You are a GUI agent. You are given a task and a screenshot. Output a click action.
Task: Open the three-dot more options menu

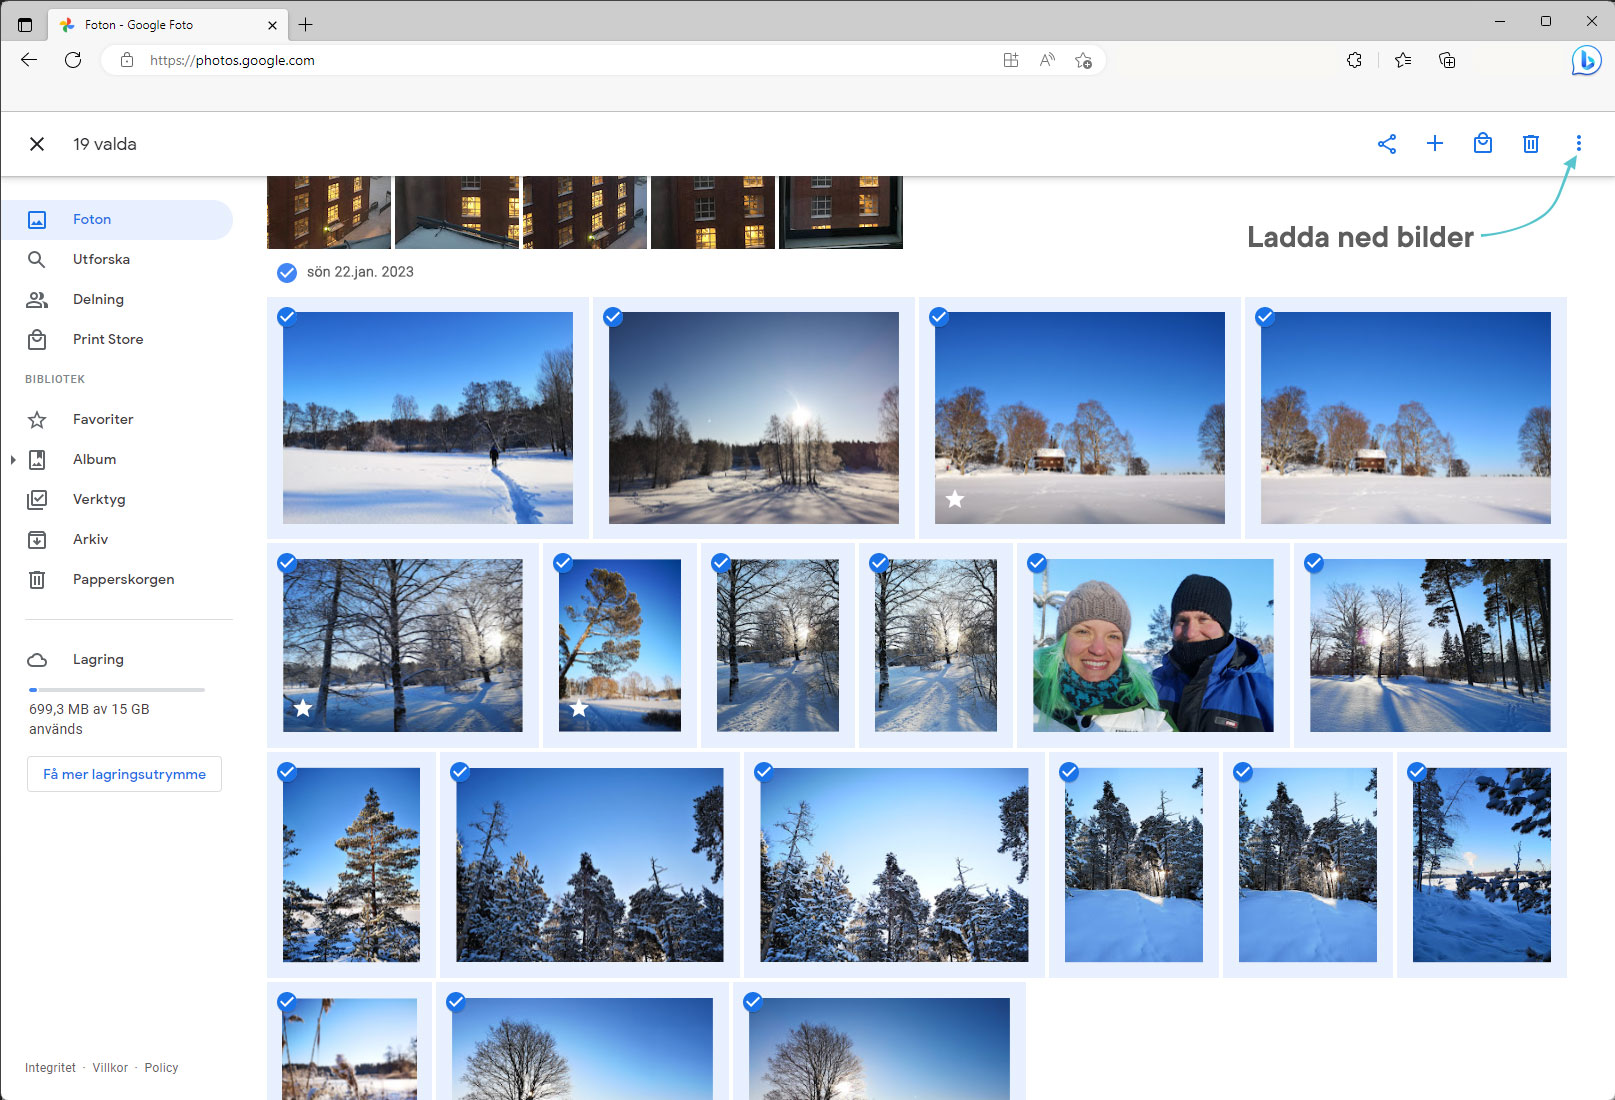[x=1578, y=144]
